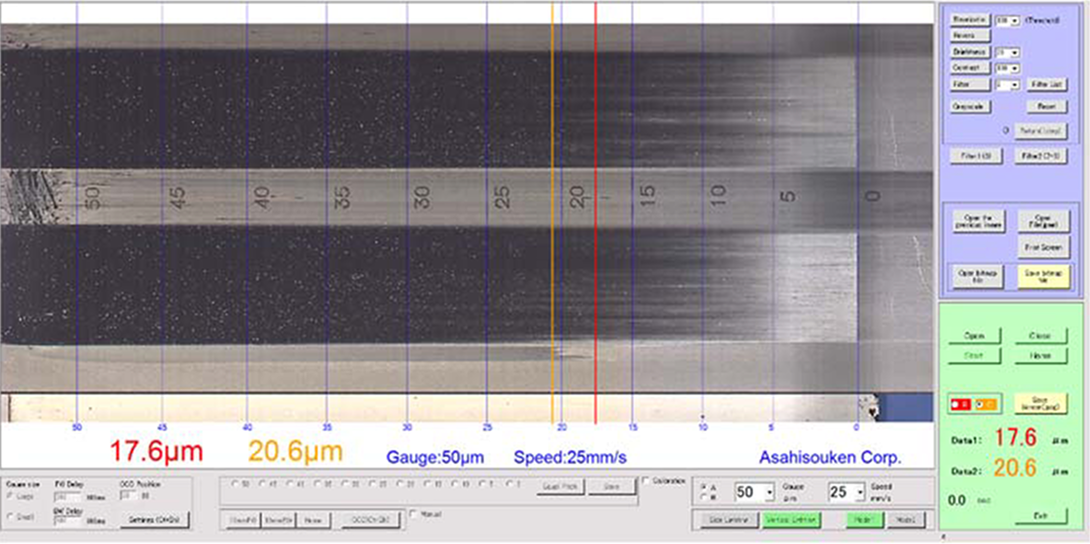
Task: Open the Gauge 50 µm dropdown
Action: (x=754, y=492)
